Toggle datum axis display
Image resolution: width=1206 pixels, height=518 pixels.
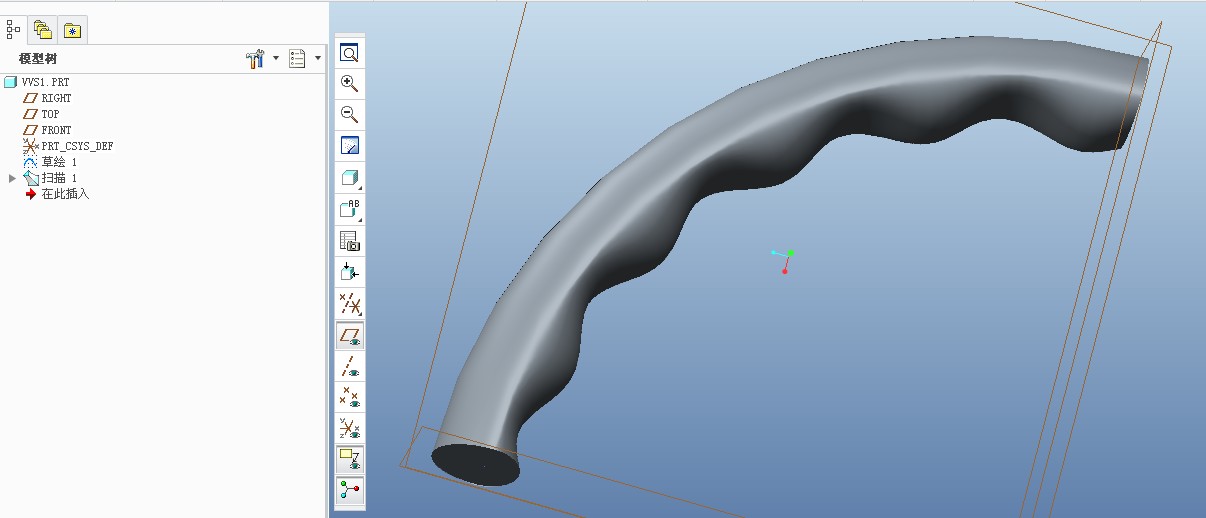point(349,366)
